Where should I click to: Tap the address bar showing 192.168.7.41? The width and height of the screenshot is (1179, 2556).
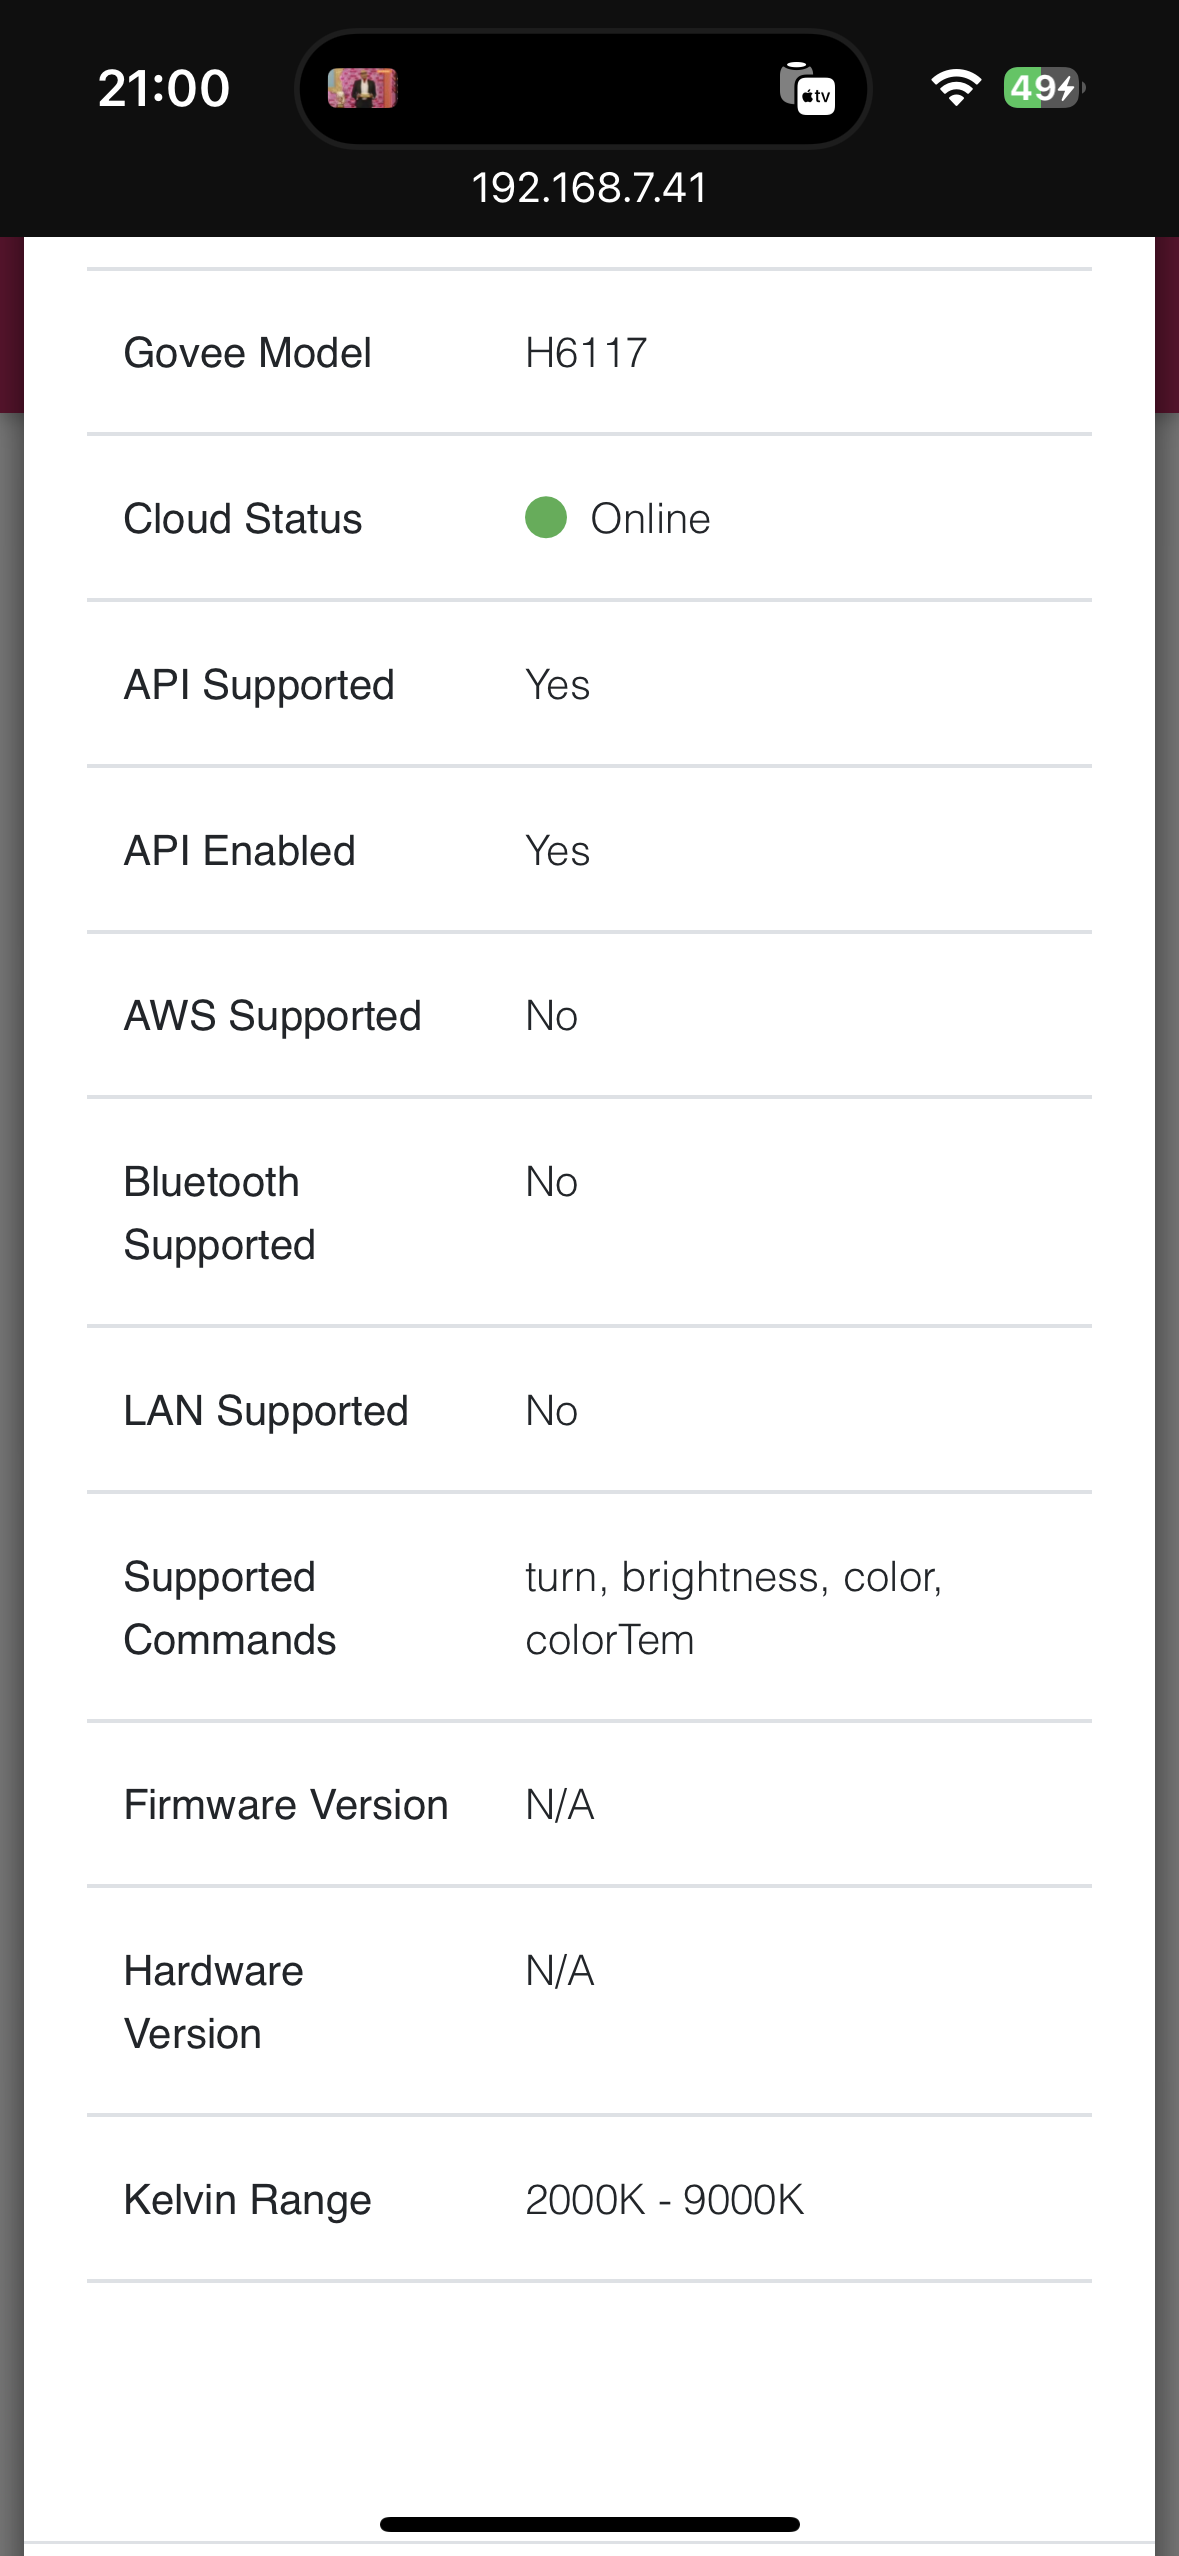coord(589,186)
